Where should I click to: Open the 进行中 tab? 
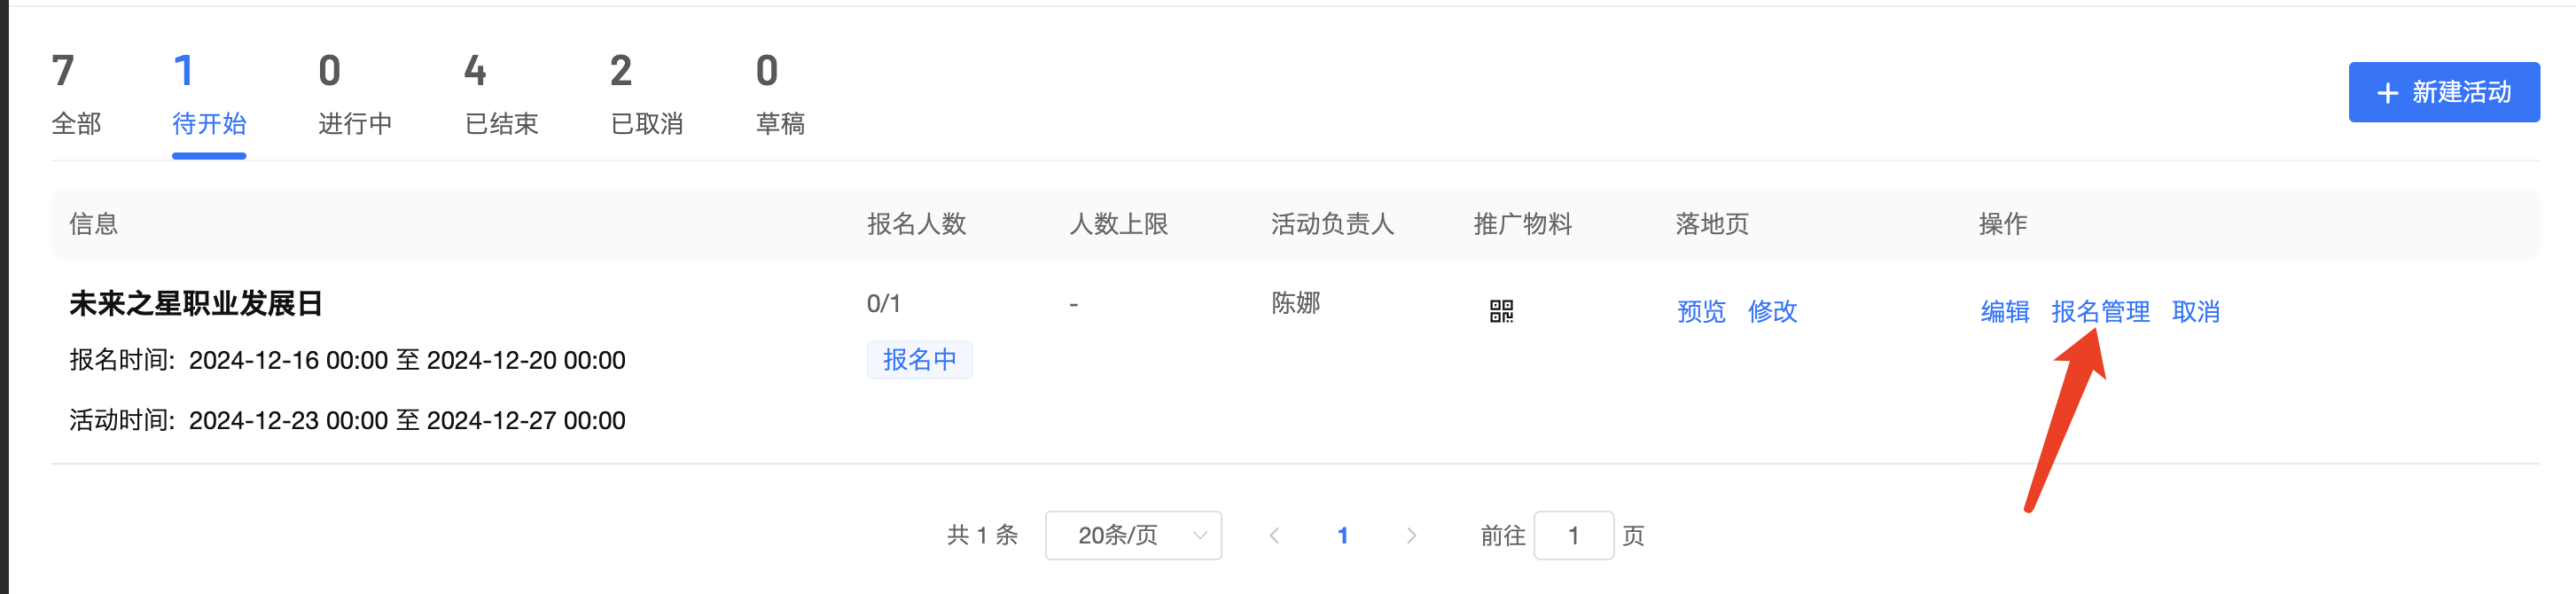click(355, 96)
